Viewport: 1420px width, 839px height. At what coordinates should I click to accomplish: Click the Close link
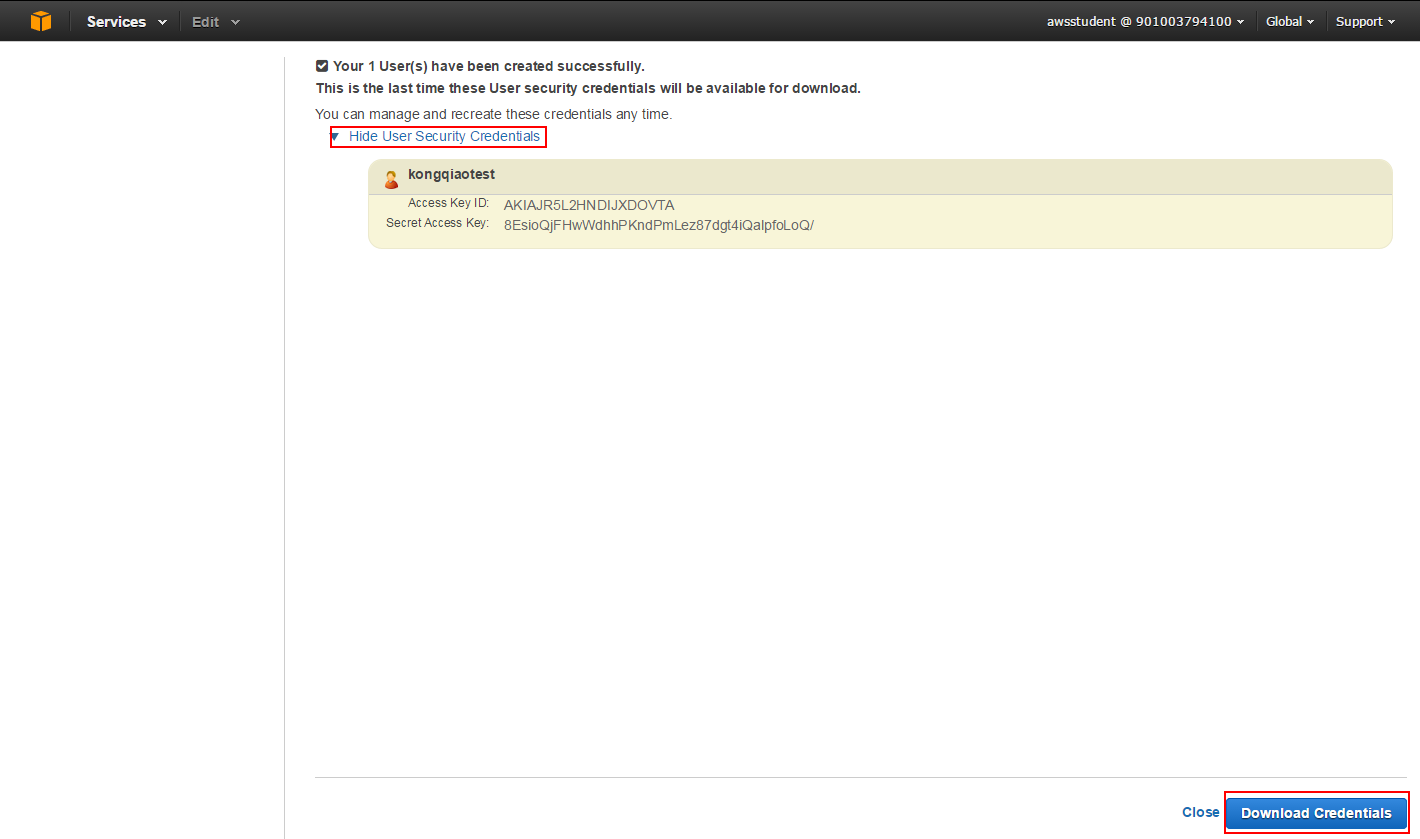(1200, 812)
